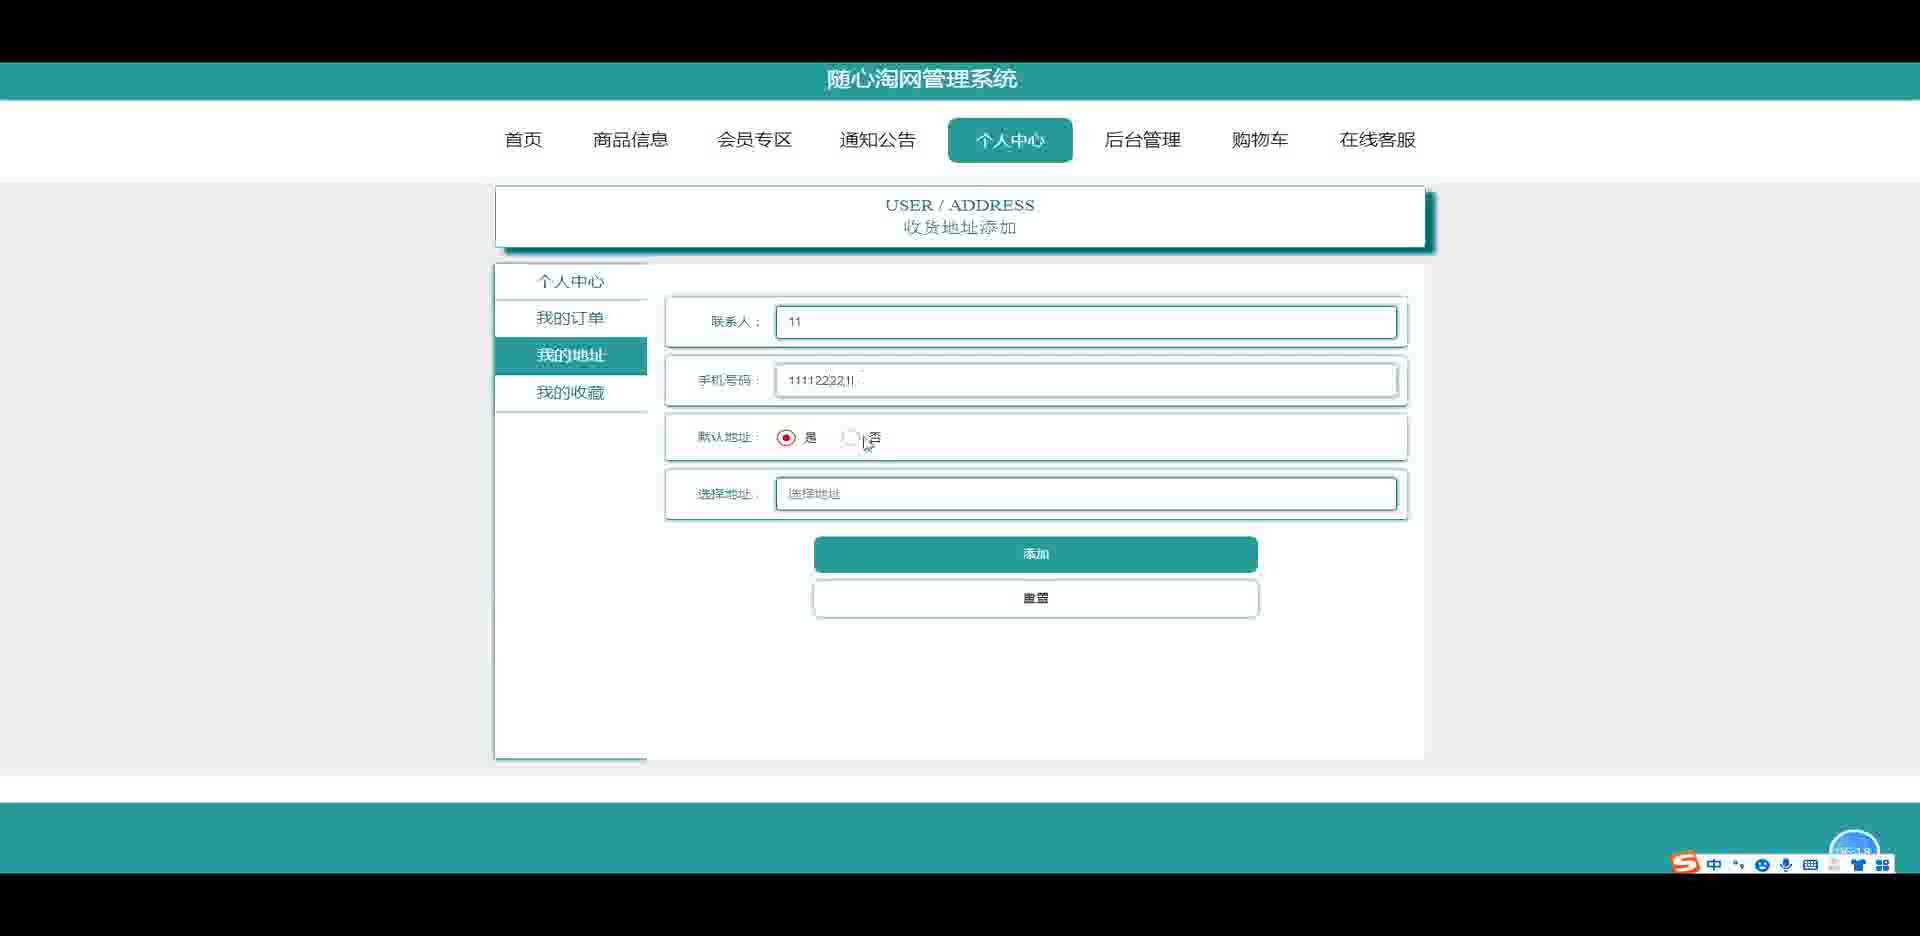Click the 'USER / ADDRESS' heading text

[x=960, y=205]
